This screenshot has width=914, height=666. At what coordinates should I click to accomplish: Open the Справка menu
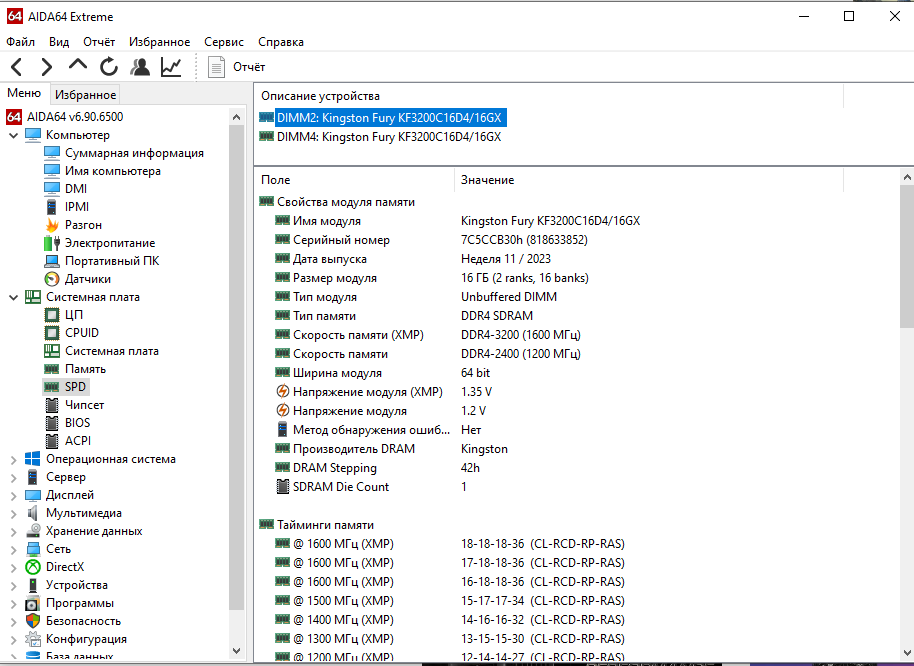click(x=281, y=42)
